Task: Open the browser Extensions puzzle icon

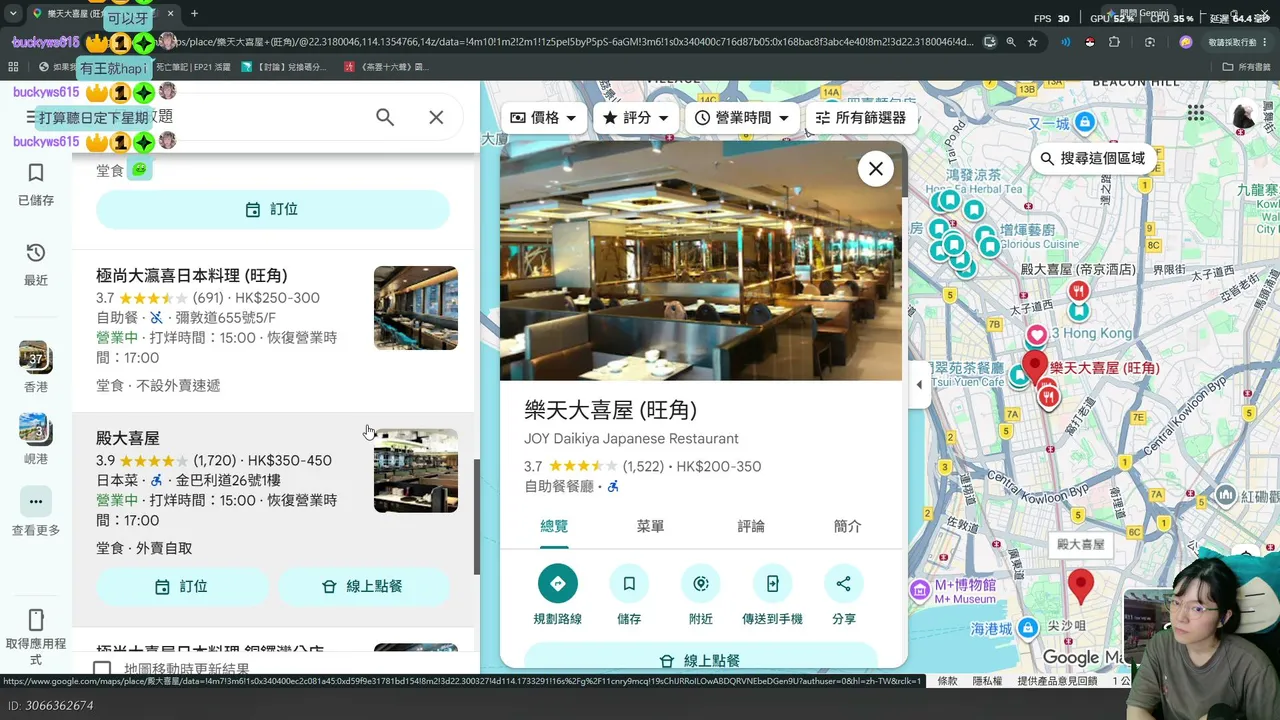Action: pos(1114,42)
